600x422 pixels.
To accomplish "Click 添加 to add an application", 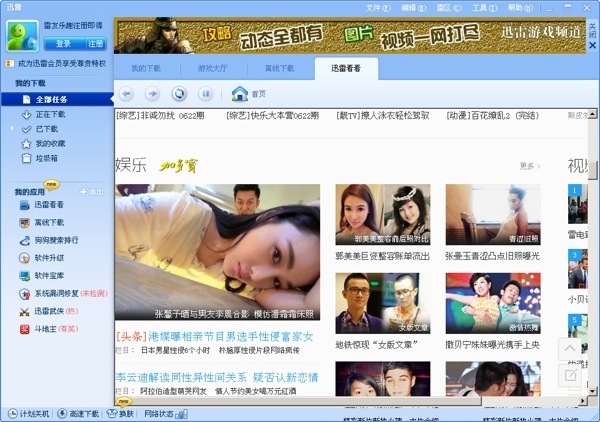I will [91, 192].
